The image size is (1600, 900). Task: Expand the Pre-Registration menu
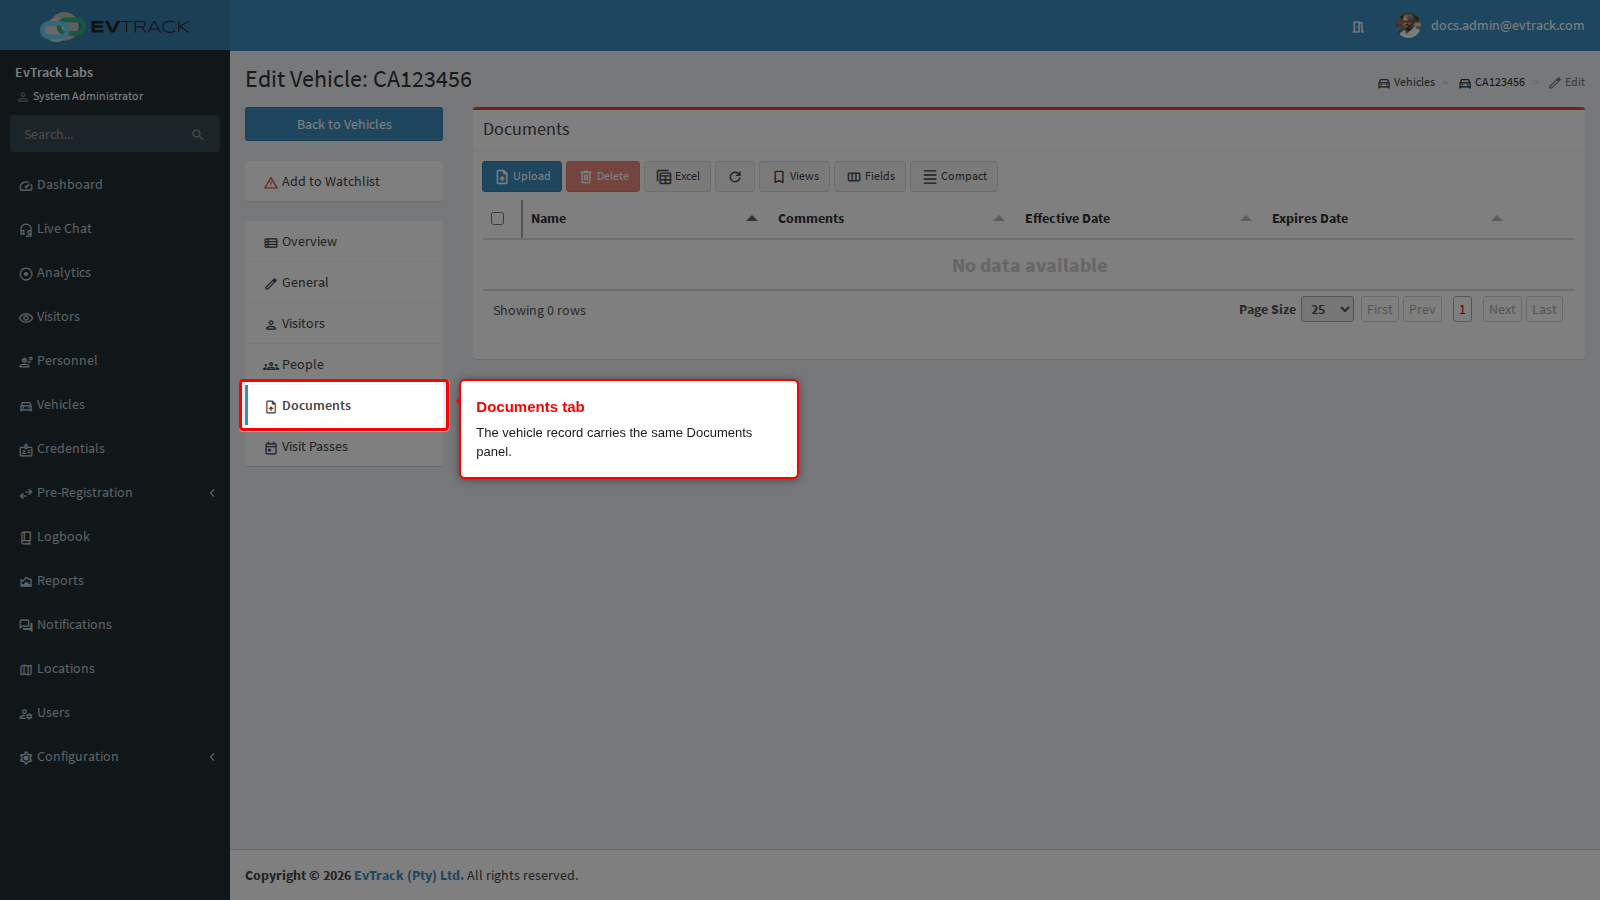115,493
